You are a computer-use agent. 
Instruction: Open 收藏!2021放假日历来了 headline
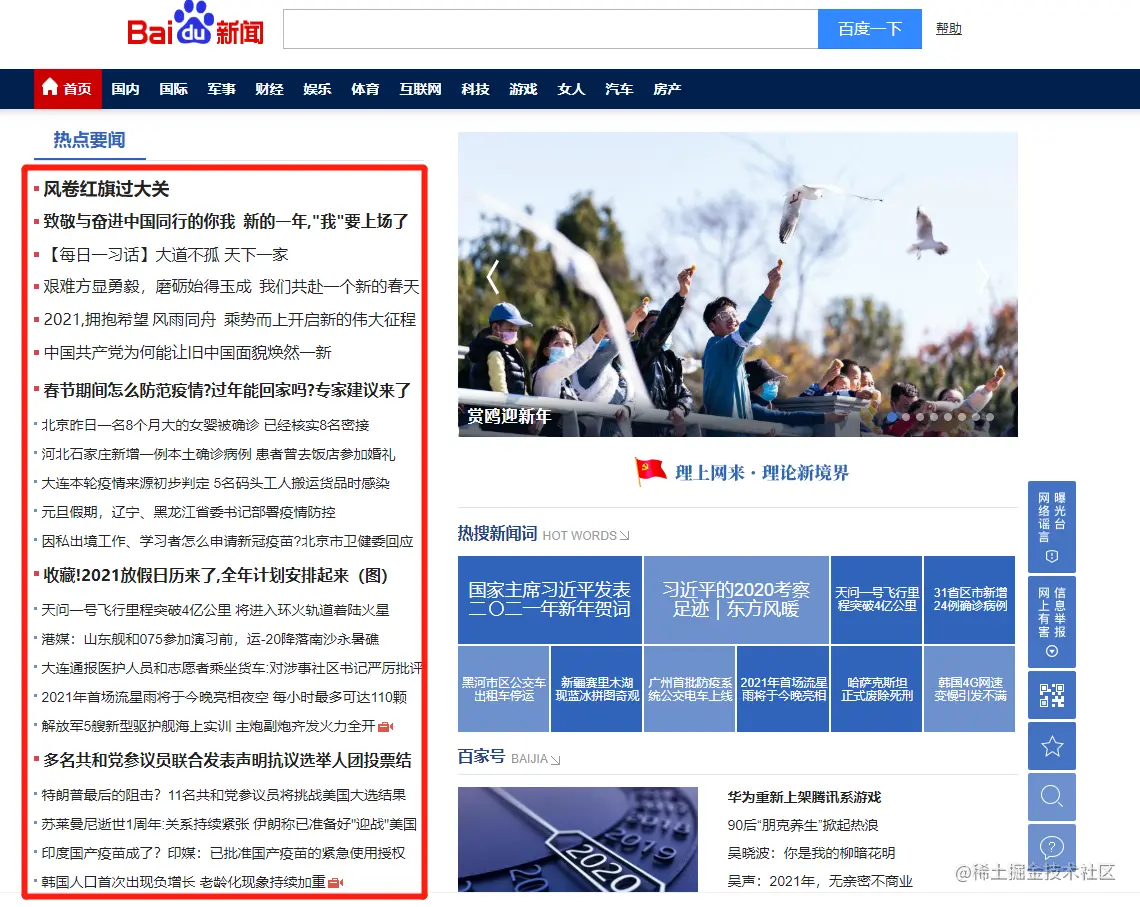coord(215,576)
